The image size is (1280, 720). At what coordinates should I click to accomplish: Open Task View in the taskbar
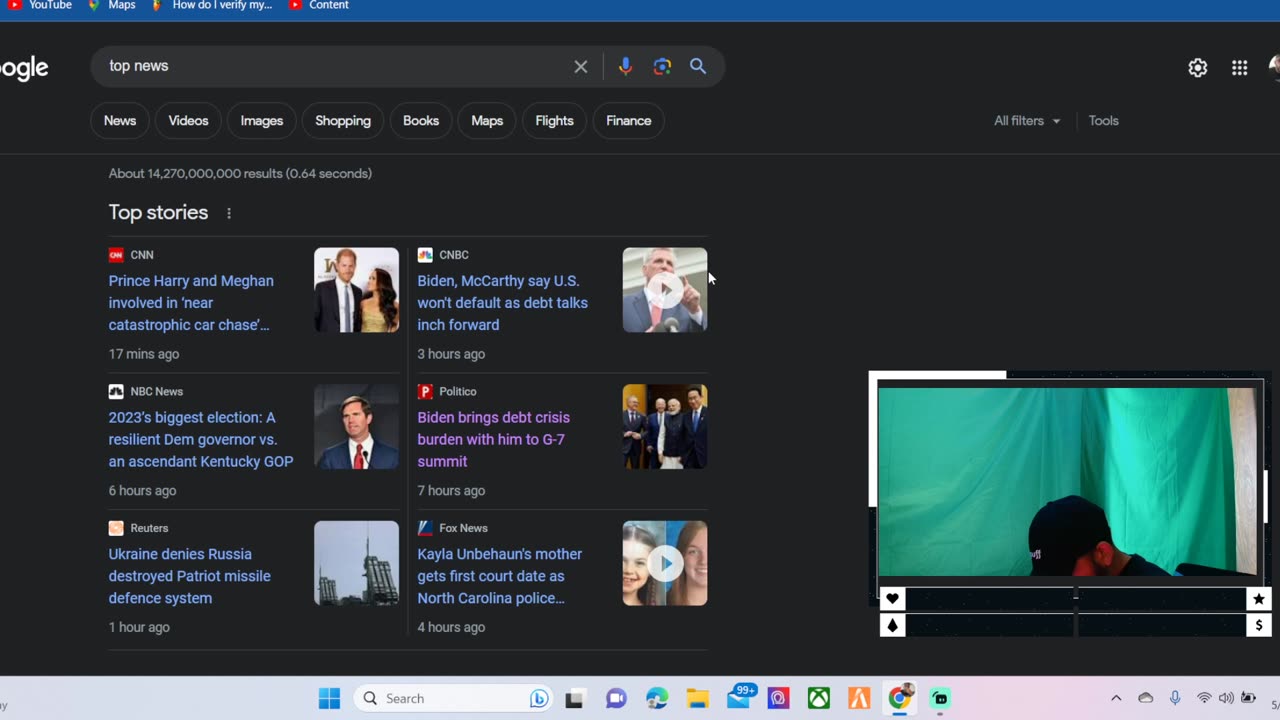click(575, 699)
